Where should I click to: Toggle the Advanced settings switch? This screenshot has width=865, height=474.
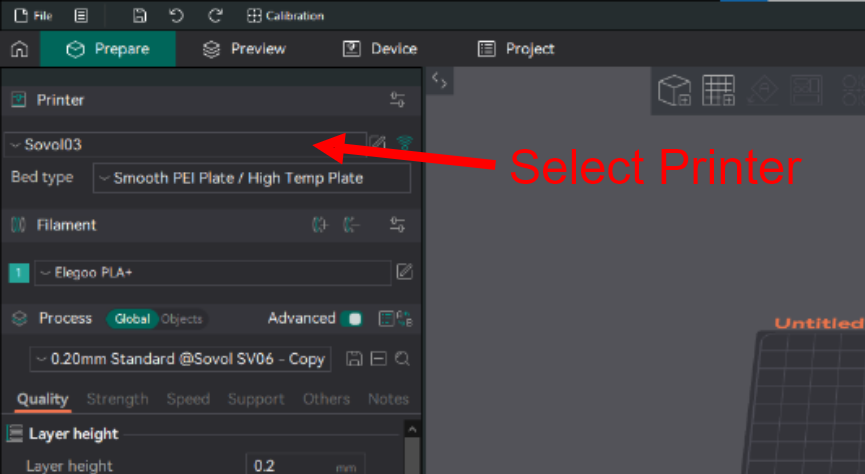tap(352, 319)
